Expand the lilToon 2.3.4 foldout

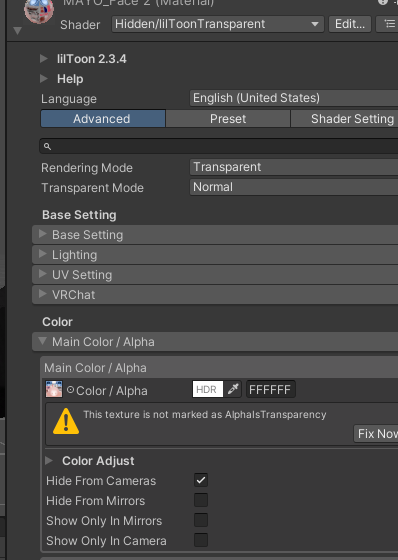pos(44,59)
